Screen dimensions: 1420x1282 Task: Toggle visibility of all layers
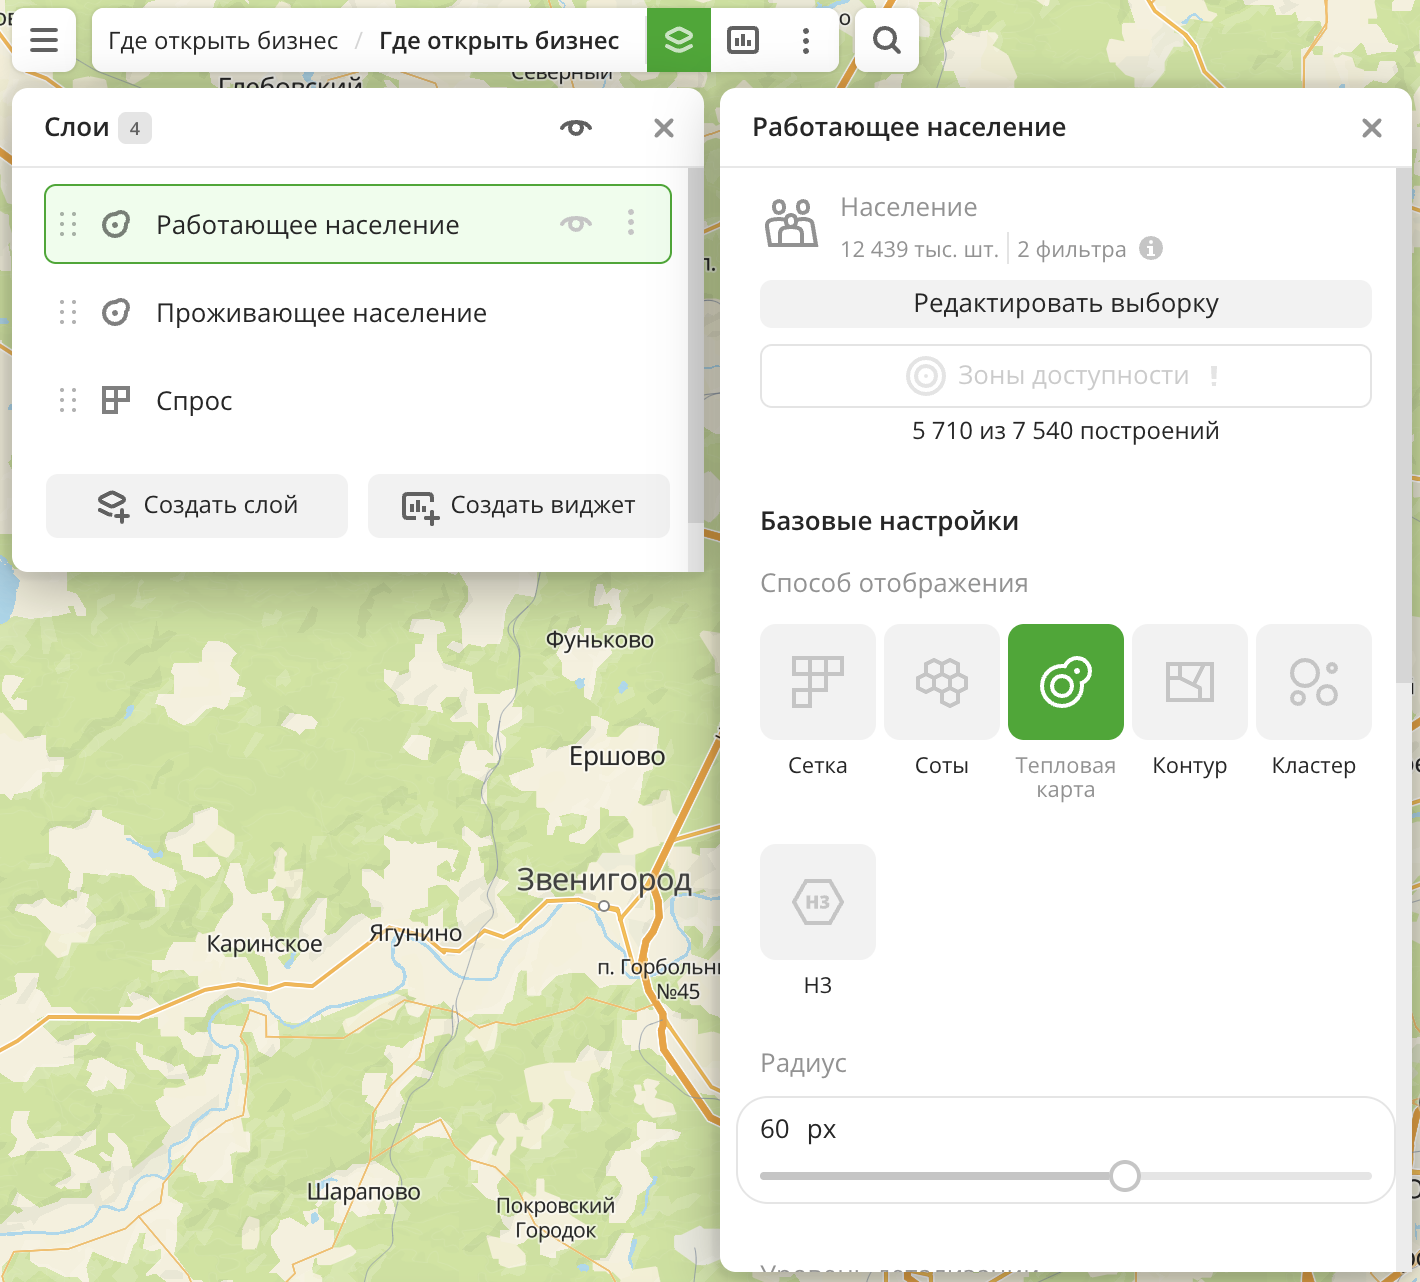[576, 128]
